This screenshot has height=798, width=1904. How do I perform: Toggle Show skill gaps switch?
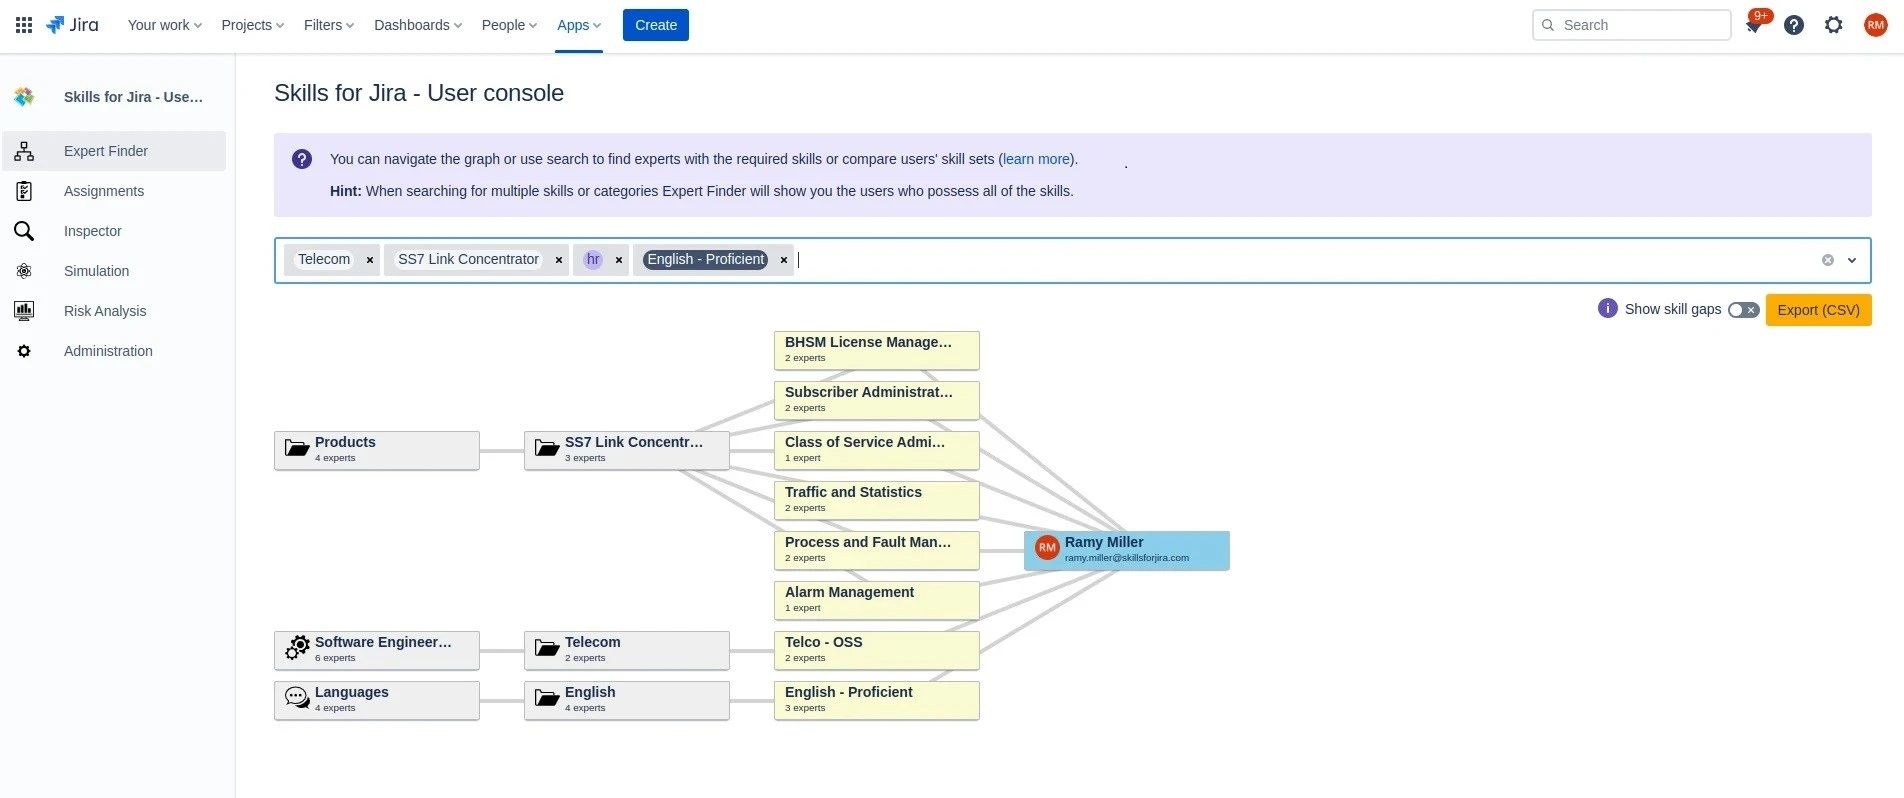pyautogui.click(x=1743, y=310)
